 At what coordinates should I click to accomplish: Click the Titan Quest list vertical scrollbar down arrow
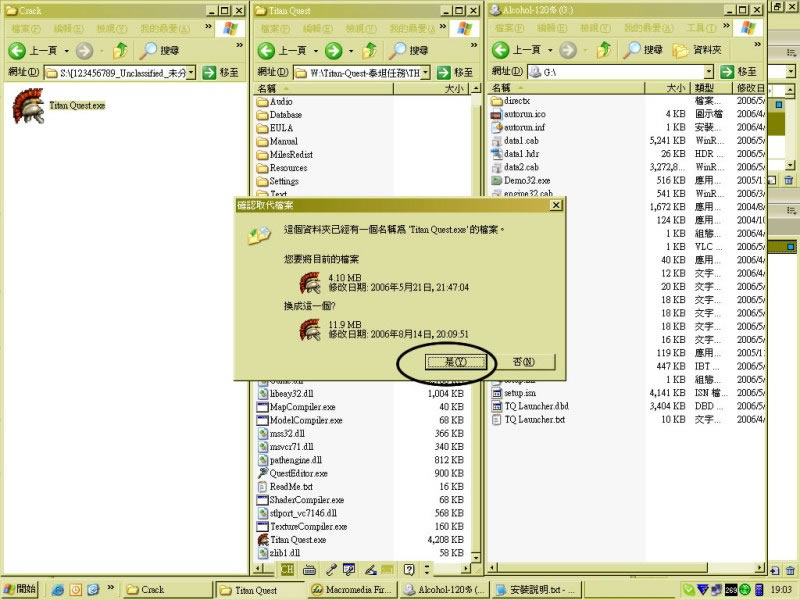tap(476, 558)
